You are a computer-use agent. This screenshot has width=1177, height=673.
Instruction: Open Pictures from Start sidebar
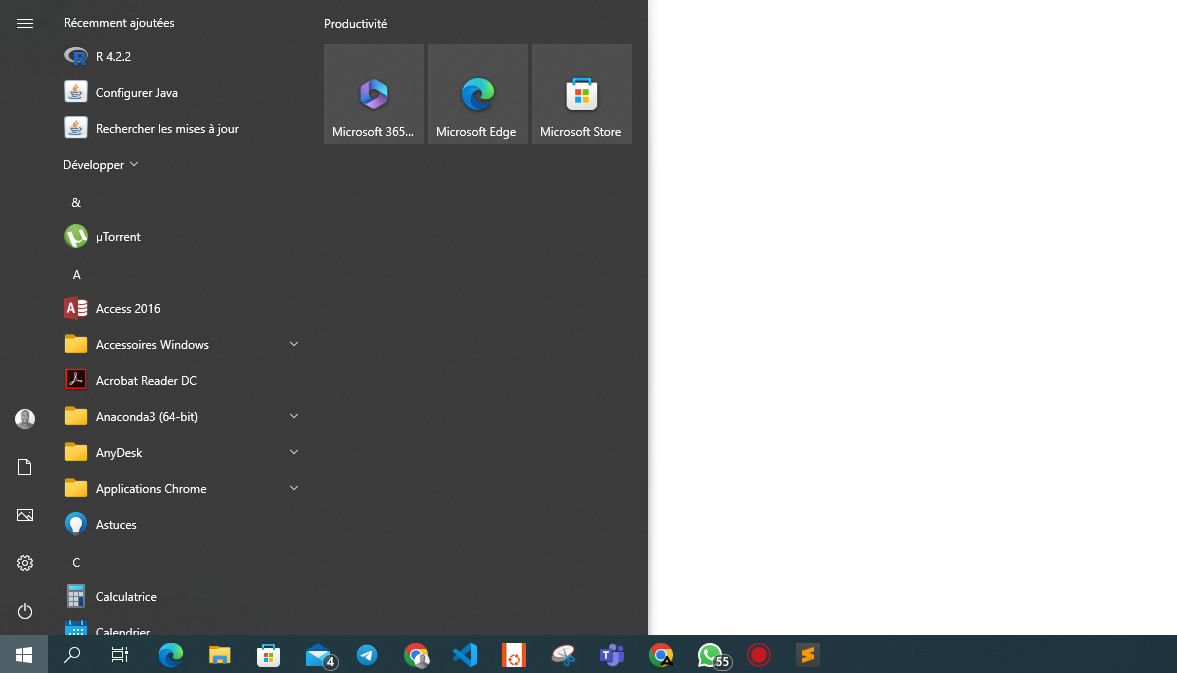click(x=25, y=515)
